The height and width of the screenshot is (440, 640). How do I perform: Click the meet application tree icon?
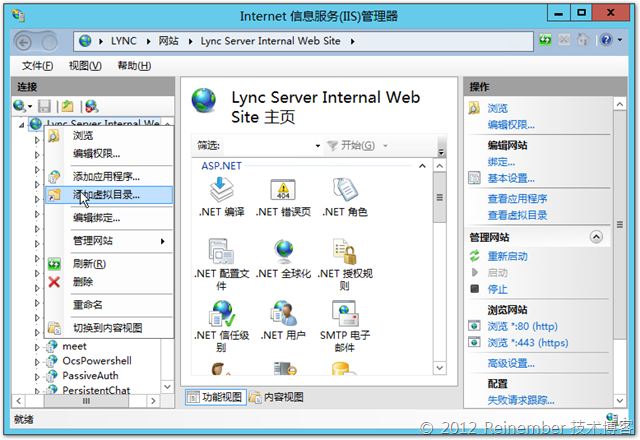click(52, 346)
